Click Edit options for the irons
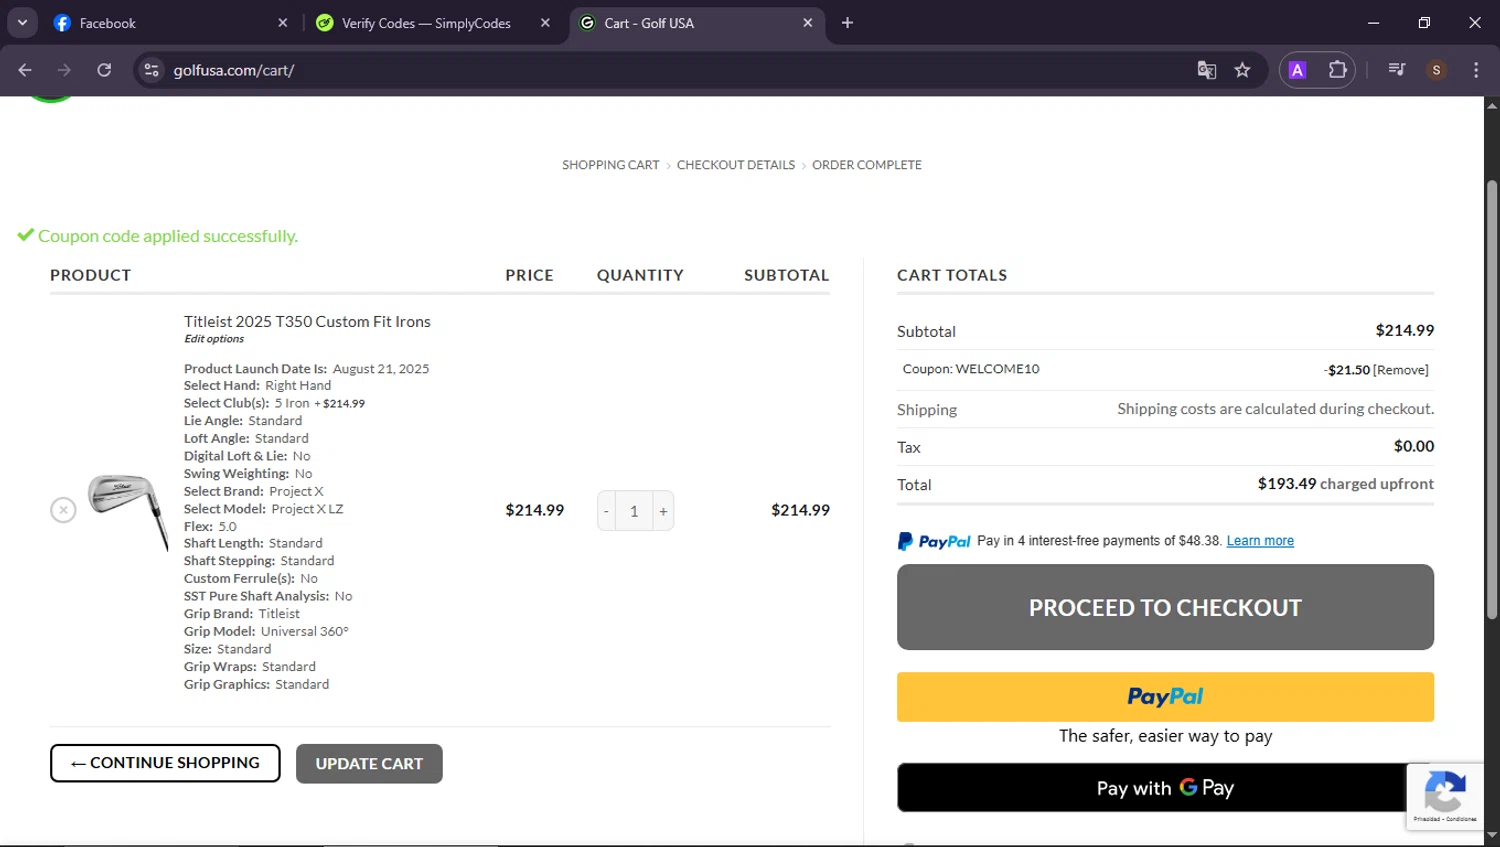 [x=214, y=339]
